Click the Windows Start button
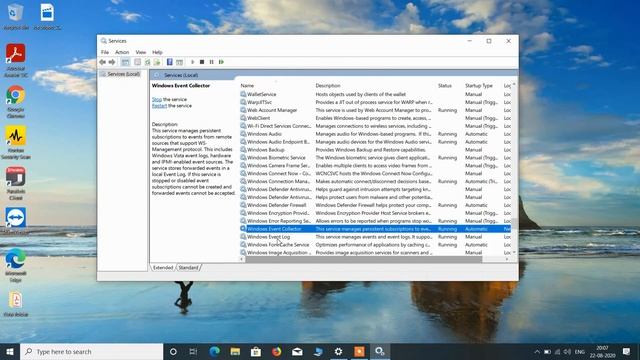 [10, 351]
